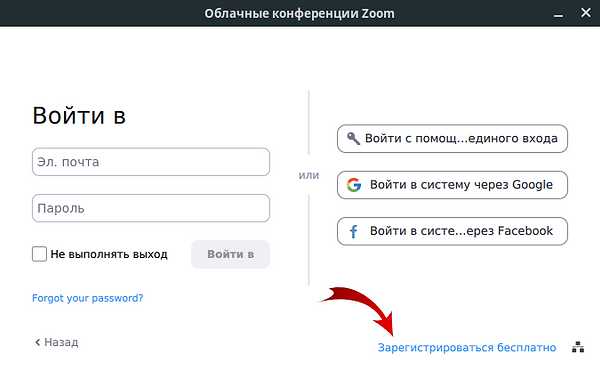Toggle the Не выполнять выход checkbox
600x378 pixels.
coord(39,254)
